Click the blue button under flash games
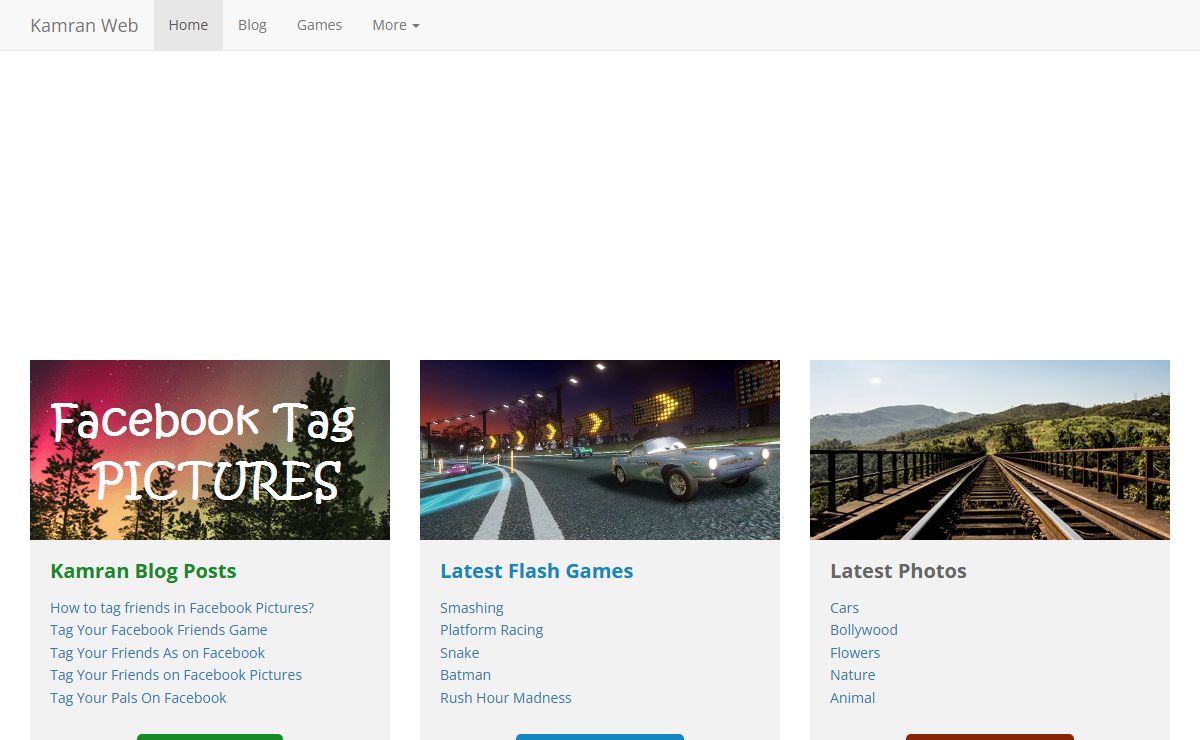This screenshot has height=740, width=1200. pos(600,737)
